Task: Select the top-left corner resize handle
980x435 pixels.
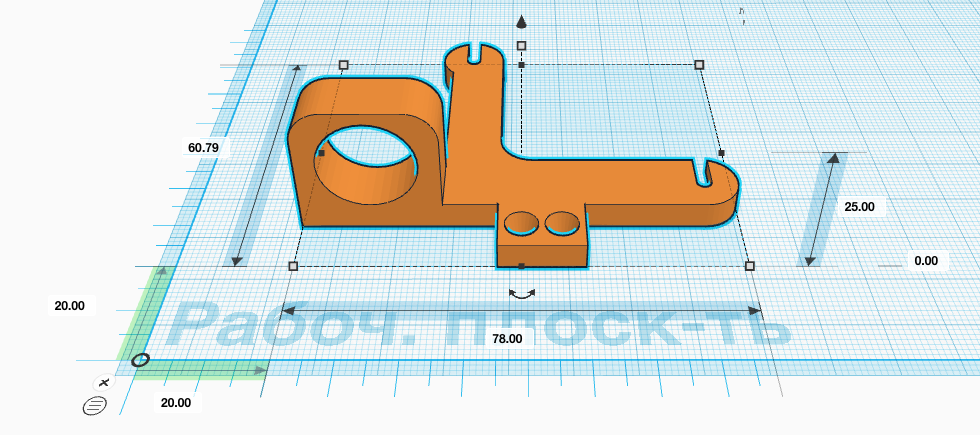Action: [343, 64]
